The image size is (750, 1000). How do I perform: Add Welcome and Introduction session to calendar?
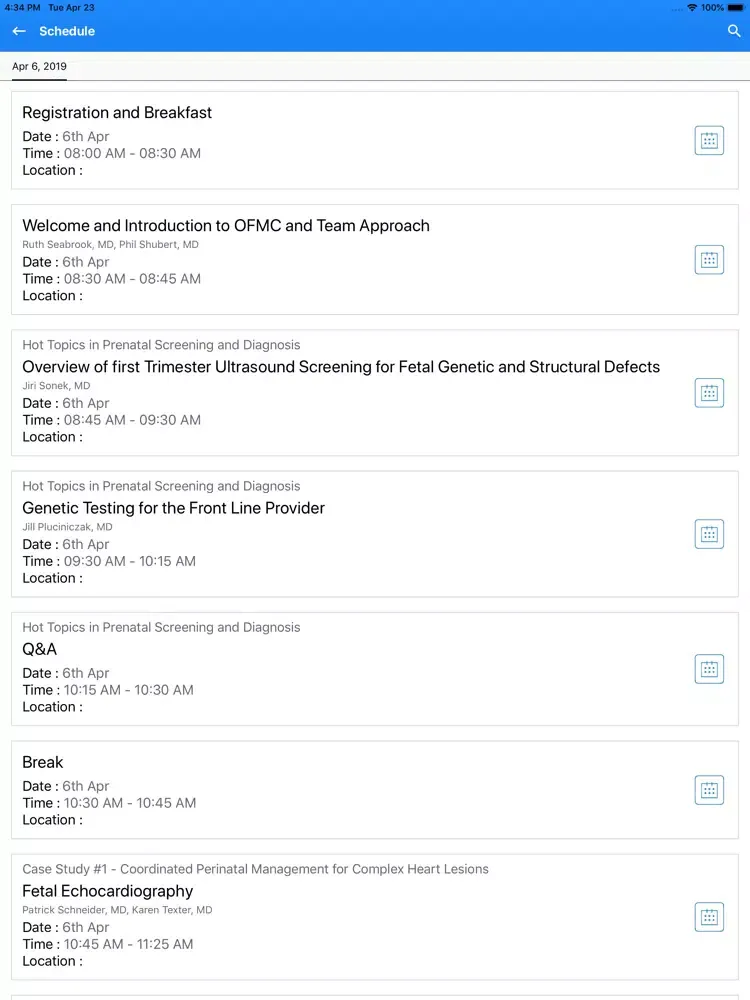coord(709,260)
